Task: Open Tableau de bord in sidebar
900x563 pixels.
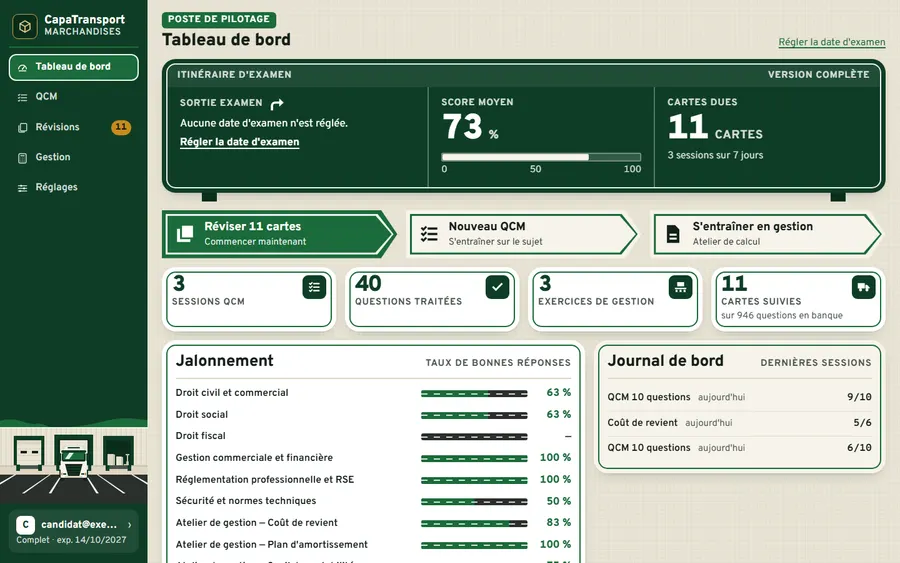Action: coord(73,67)
